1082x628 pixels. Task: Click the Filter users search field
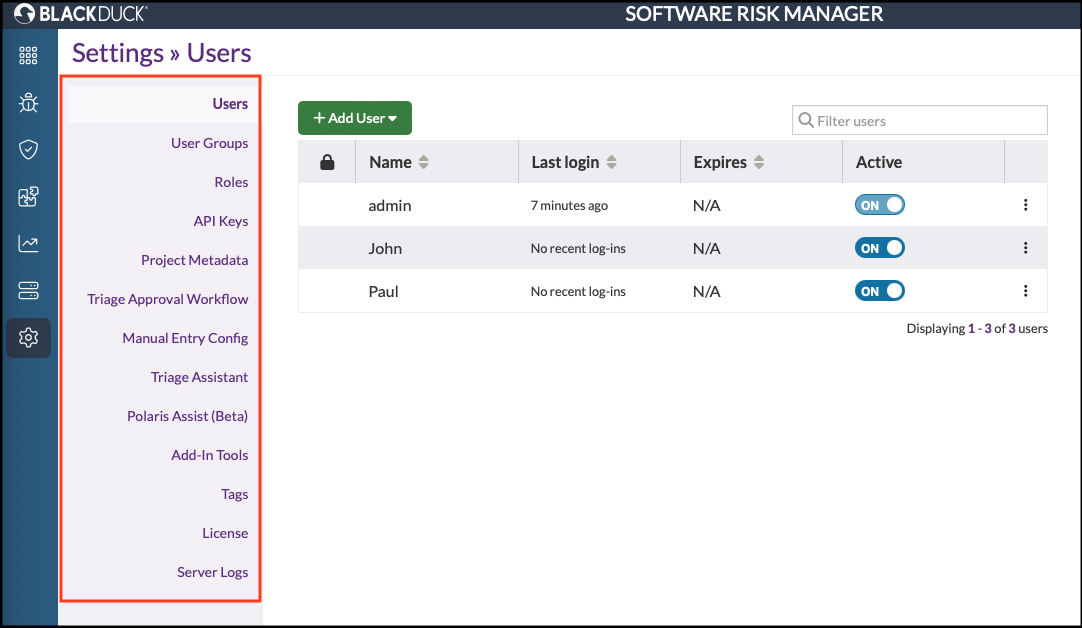tap(919, 121)
